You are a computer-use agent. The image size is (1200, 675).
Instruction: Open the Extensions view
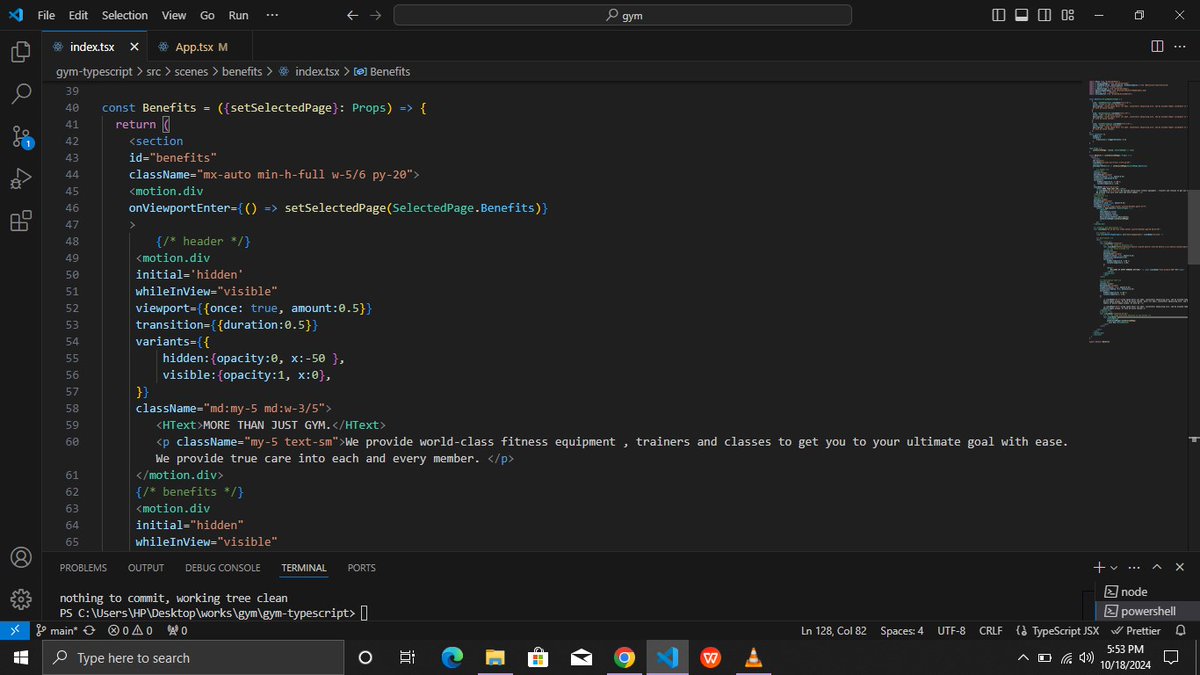[21, 221]
